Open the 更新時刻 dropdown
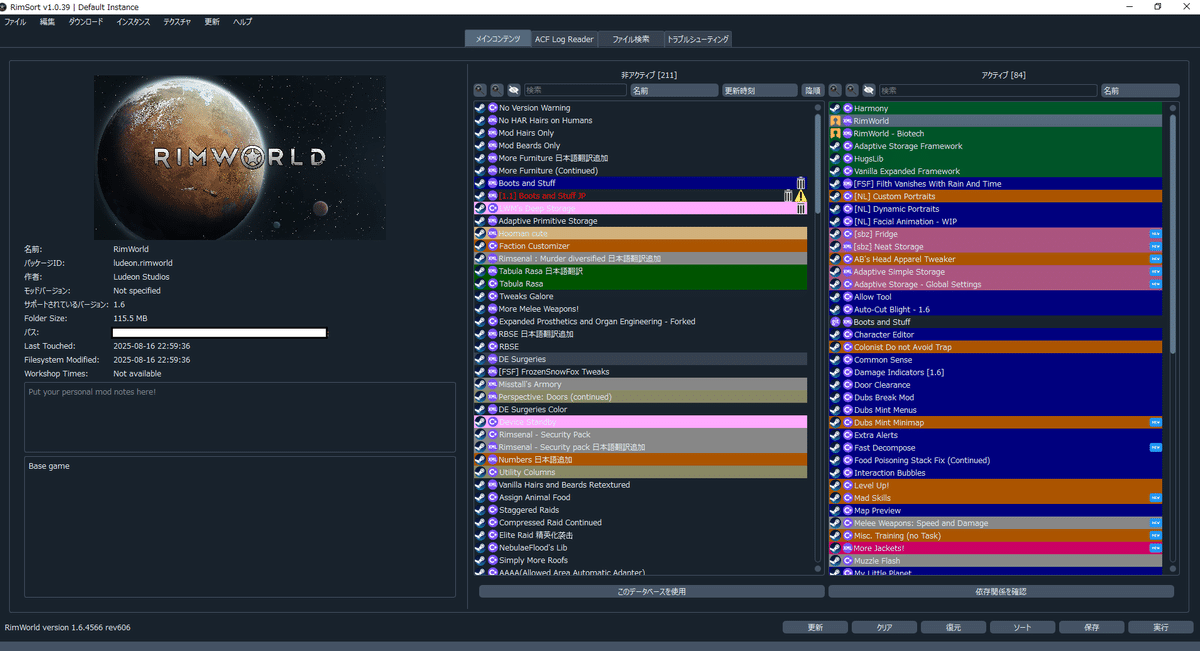1200x651 pixels. tap(760, 89)
